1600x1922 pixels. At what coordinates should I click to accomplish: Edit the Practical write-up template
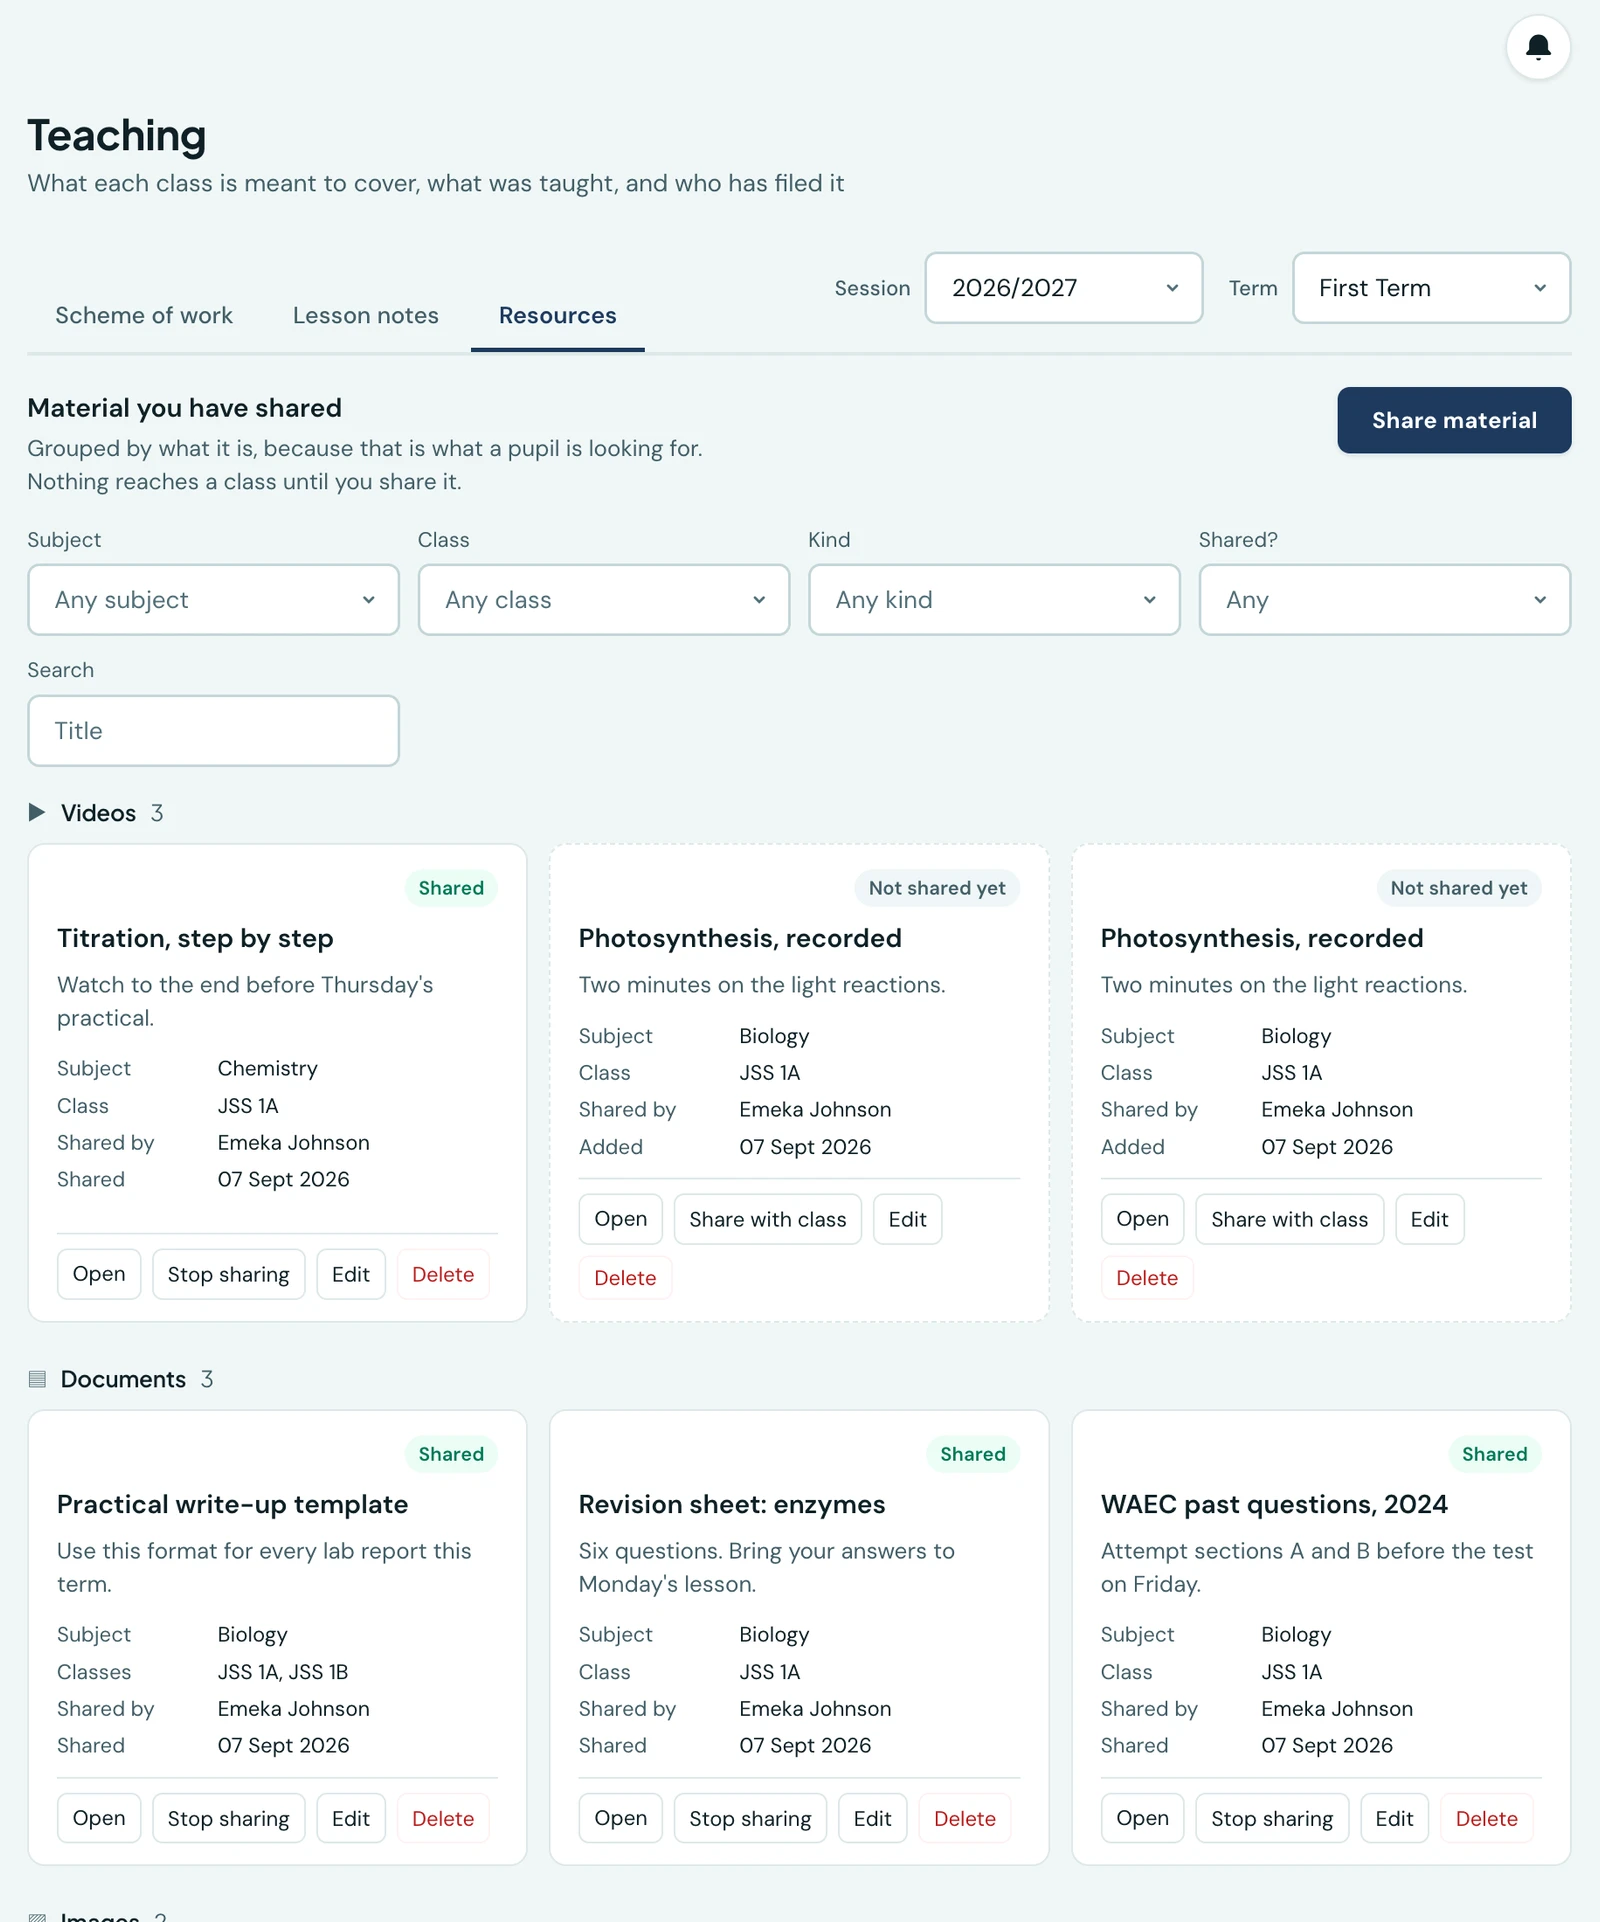pos(351,1818)
